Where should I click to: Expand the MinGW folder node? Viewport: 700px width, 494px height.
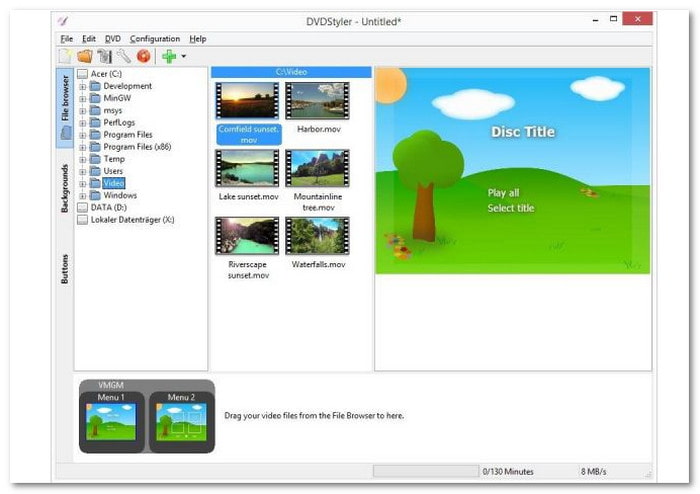click(83, 99)
